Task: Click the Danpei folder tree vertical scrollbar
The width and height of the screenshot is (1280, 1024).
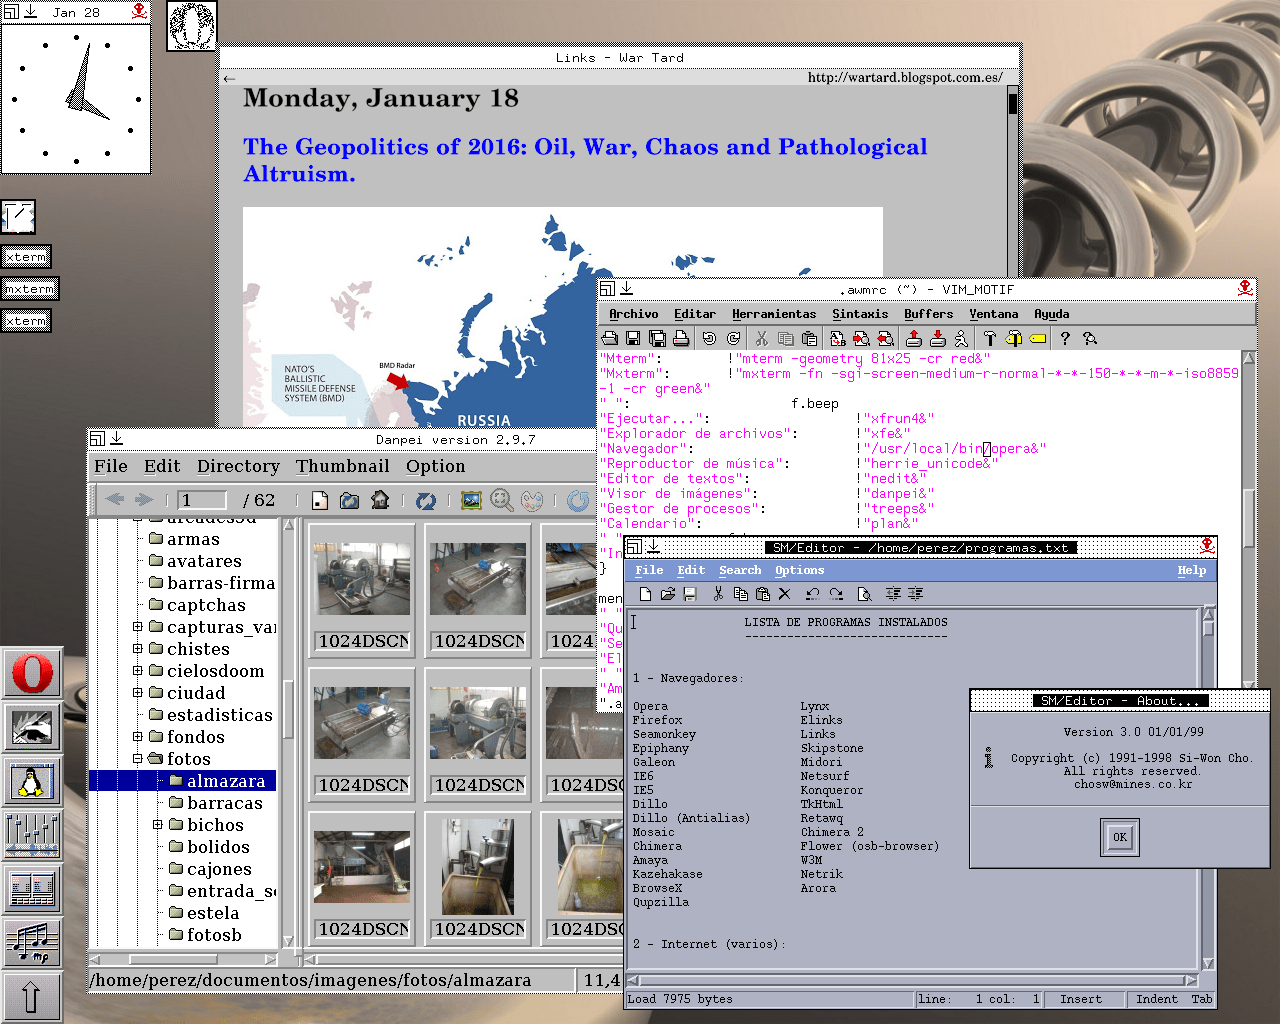Action: pos(288,731)
